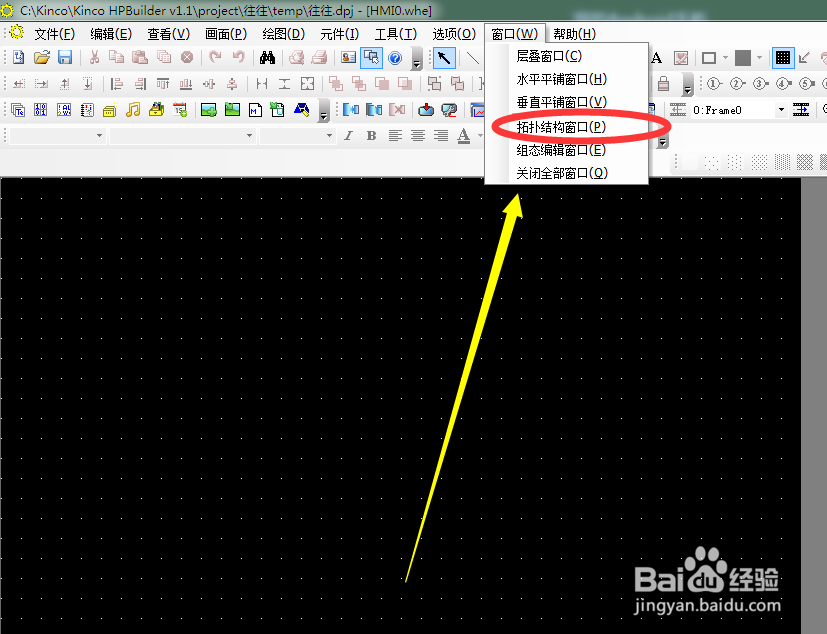Screen dimensions: 827x634
Task: Toggle bold text formatting
Action: (371, 134)
